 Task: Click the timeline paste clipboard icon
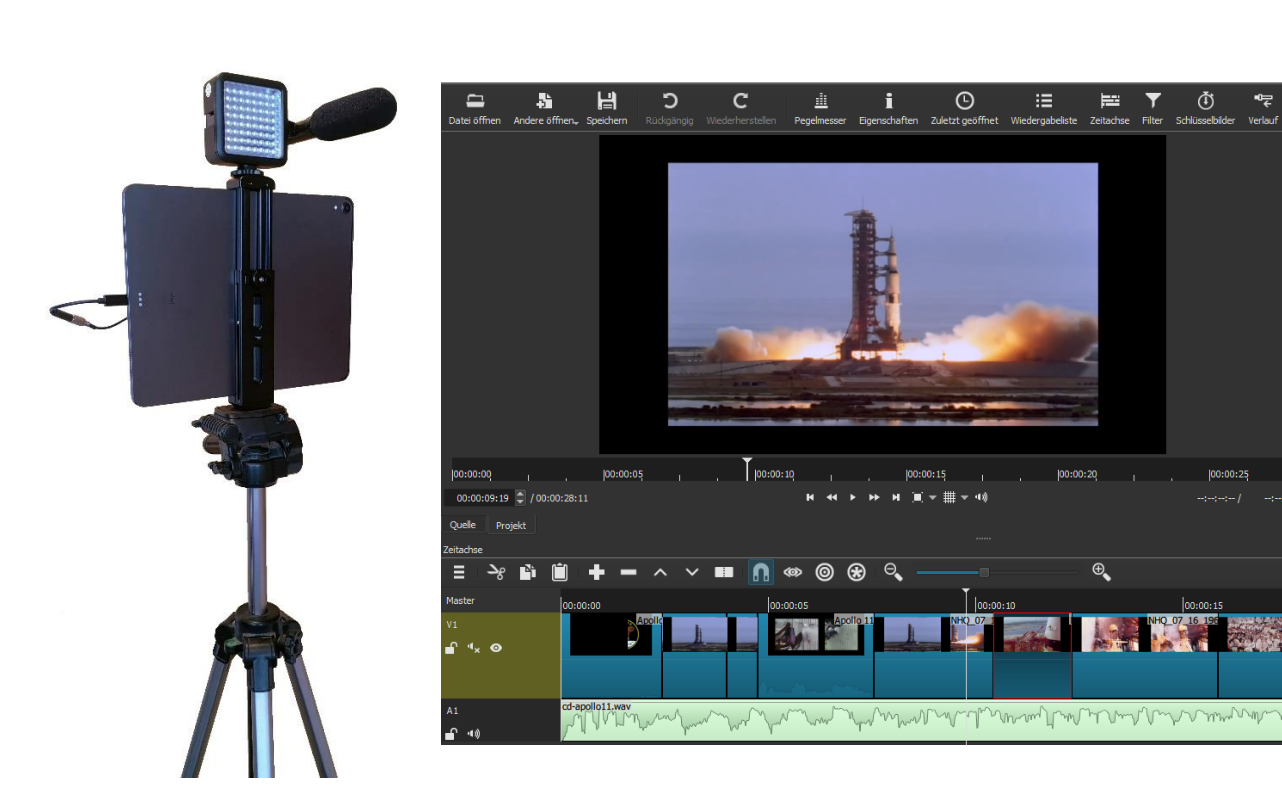560,572
